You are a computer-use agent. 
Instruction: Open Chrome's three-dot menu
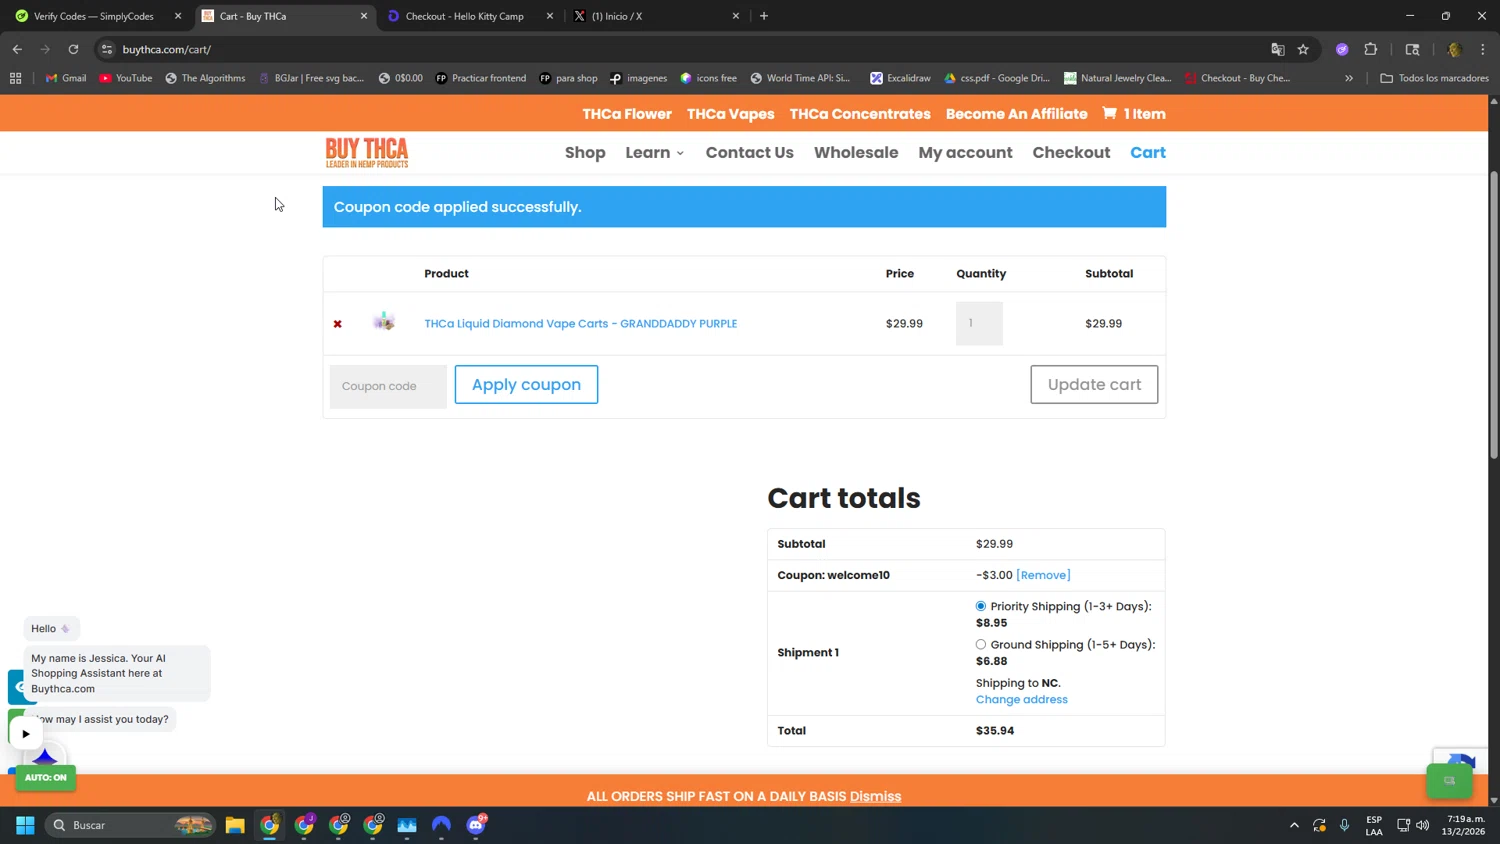click(1483, 49)
